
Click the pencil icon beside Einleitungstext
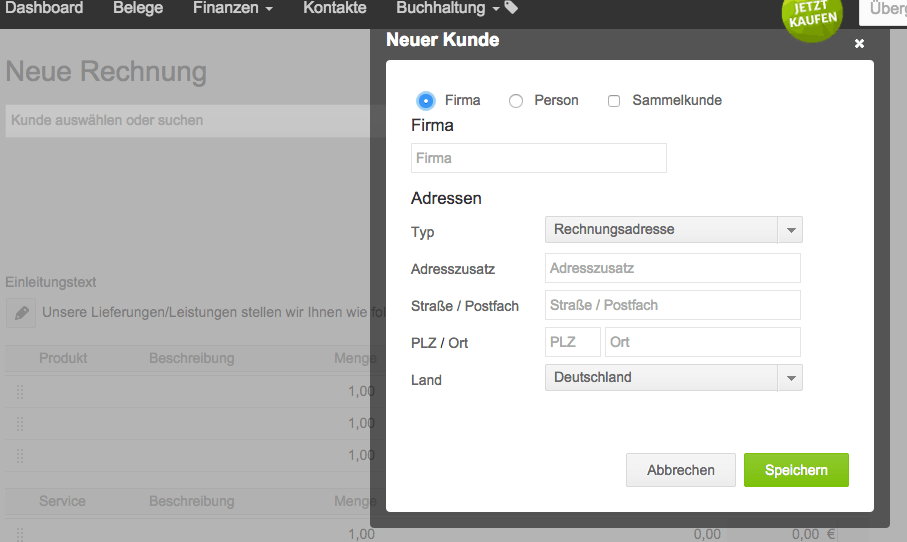21,313
